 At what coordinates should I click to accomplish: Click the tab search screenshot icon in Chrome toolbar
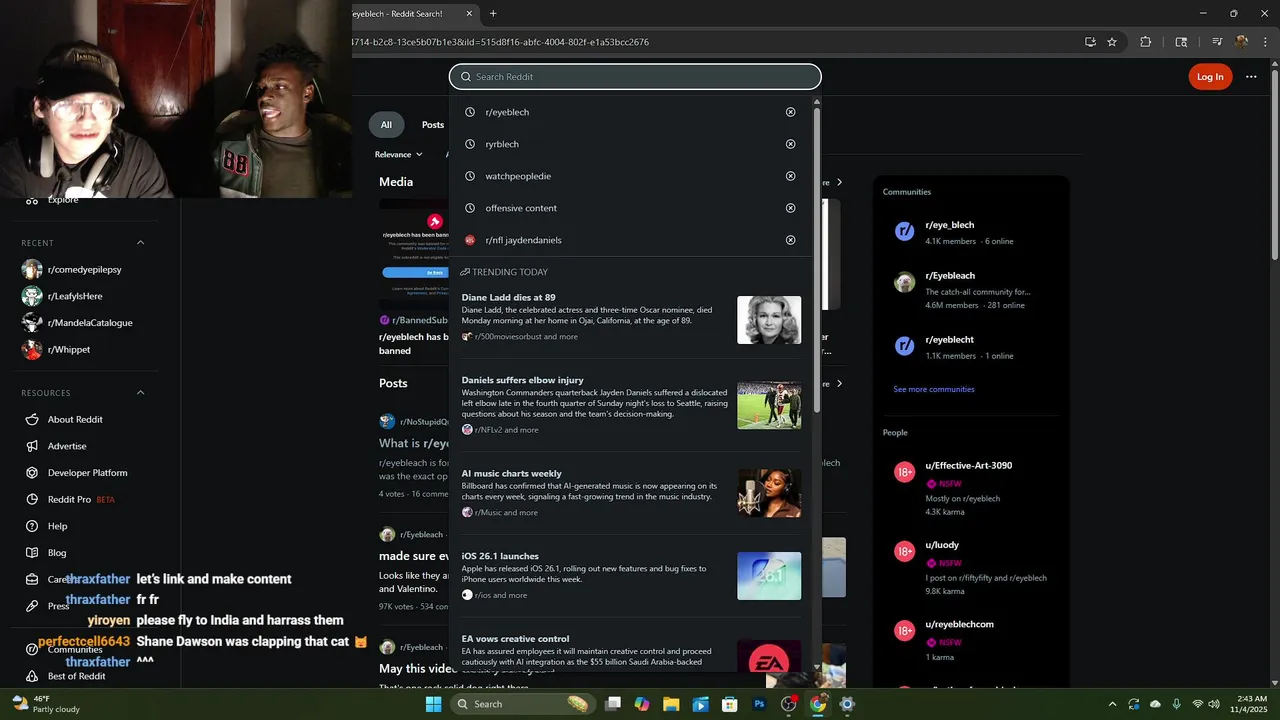pyautogui.click(x=1181, y=42)
